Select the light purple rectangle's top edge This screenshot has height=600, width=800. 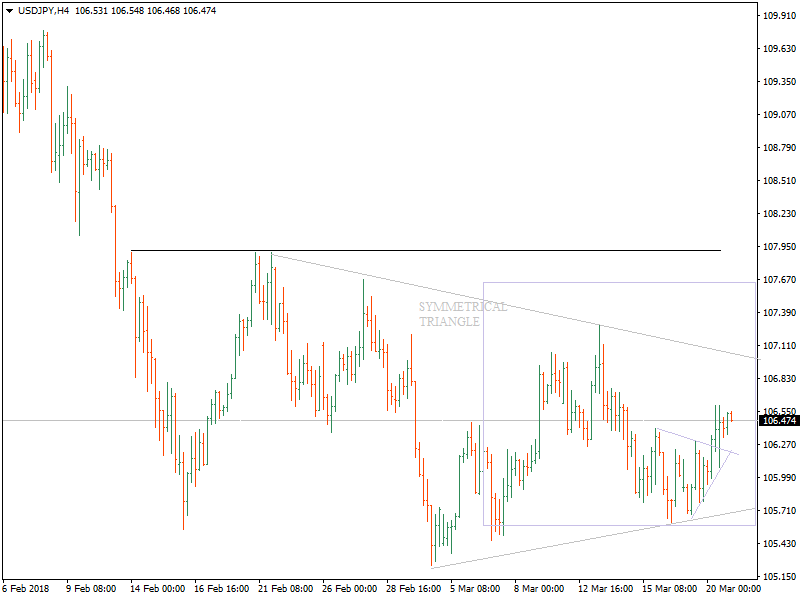click(620, 282)
